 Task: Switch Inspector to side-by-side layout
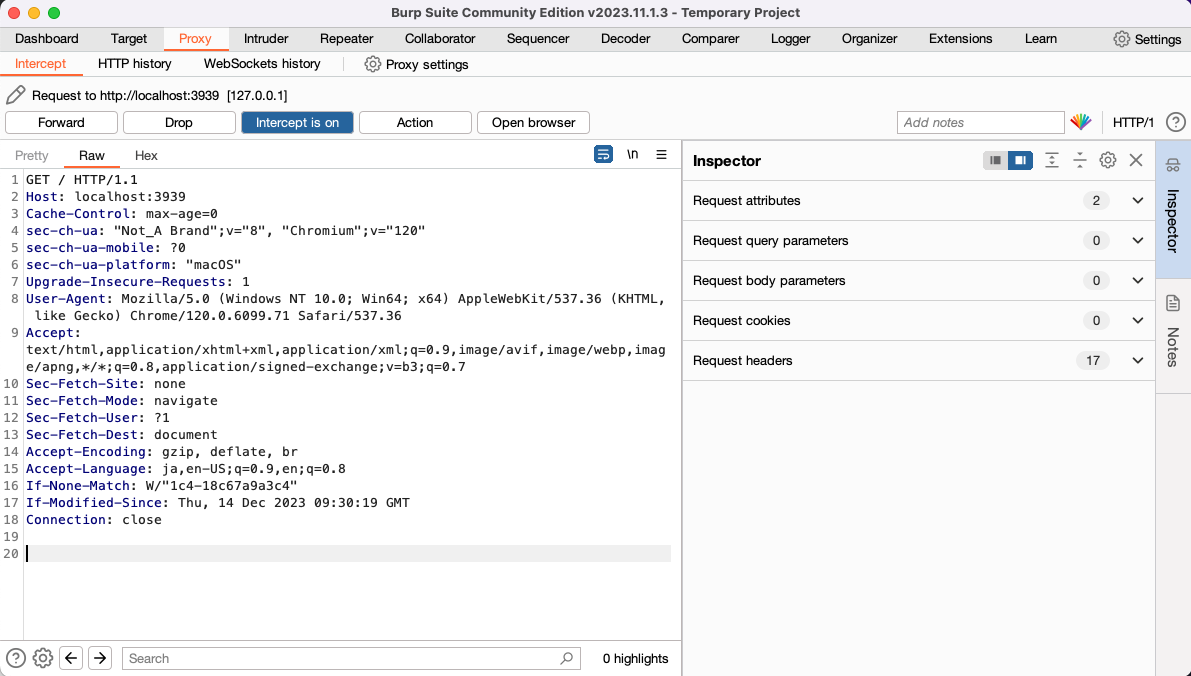[x=1020, y=160]
